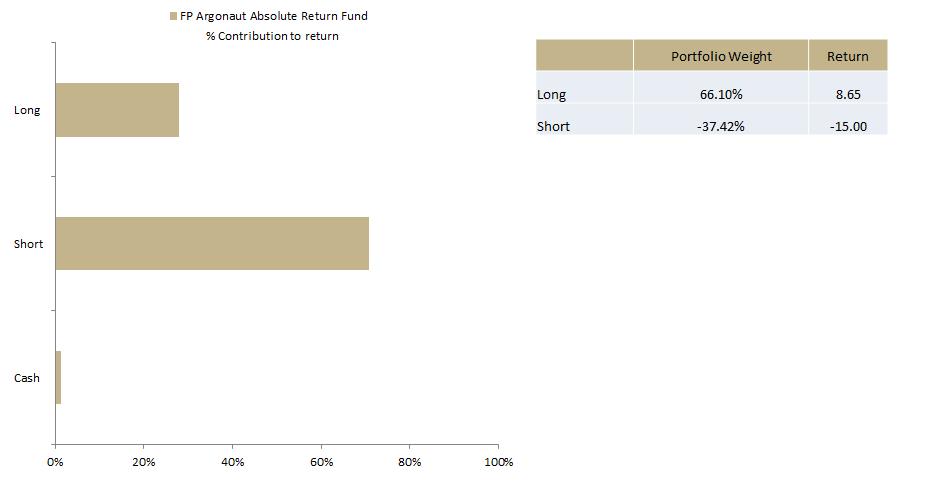Click the 100% axis tick label
The image size is (932, 485).
497,462
